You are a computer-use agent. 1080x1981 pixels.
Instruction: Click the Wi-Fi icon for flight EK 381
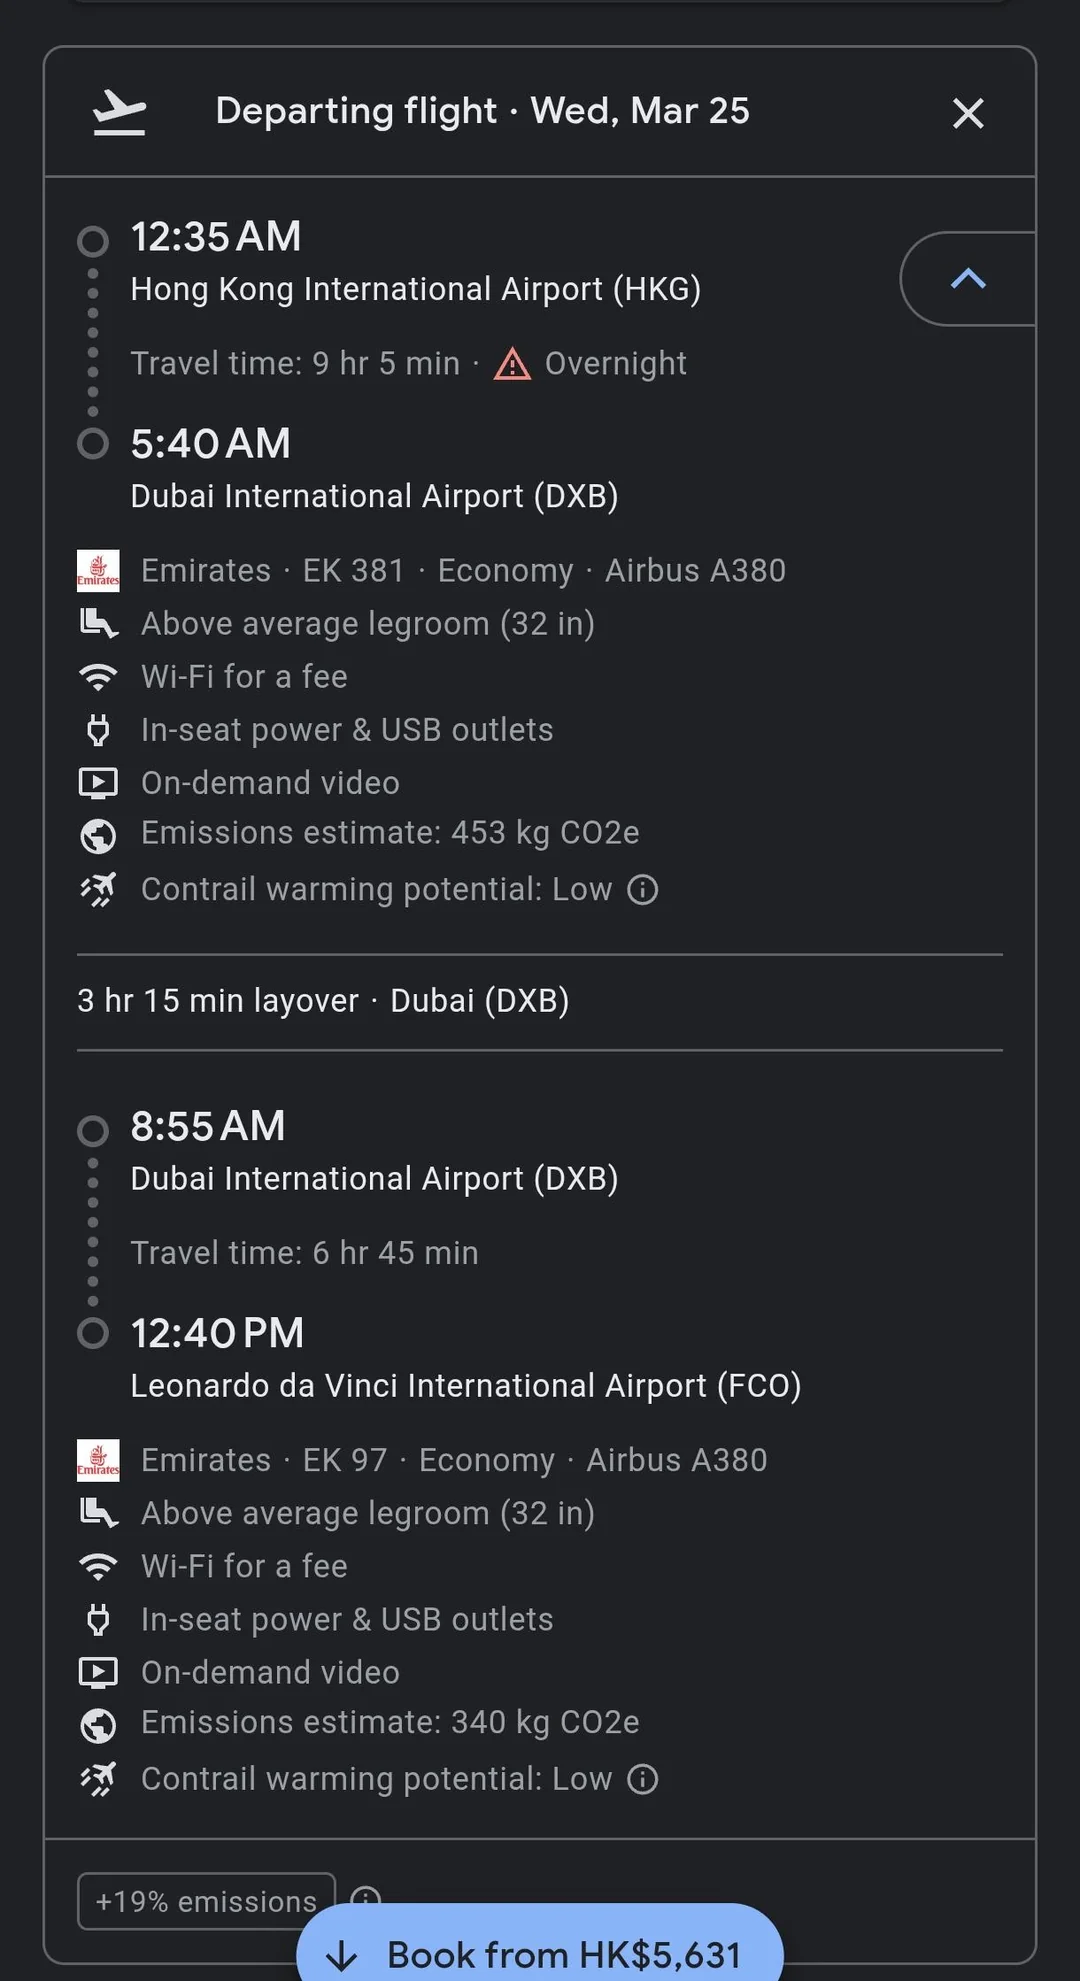pyautogui.click(x=98, y=677)
